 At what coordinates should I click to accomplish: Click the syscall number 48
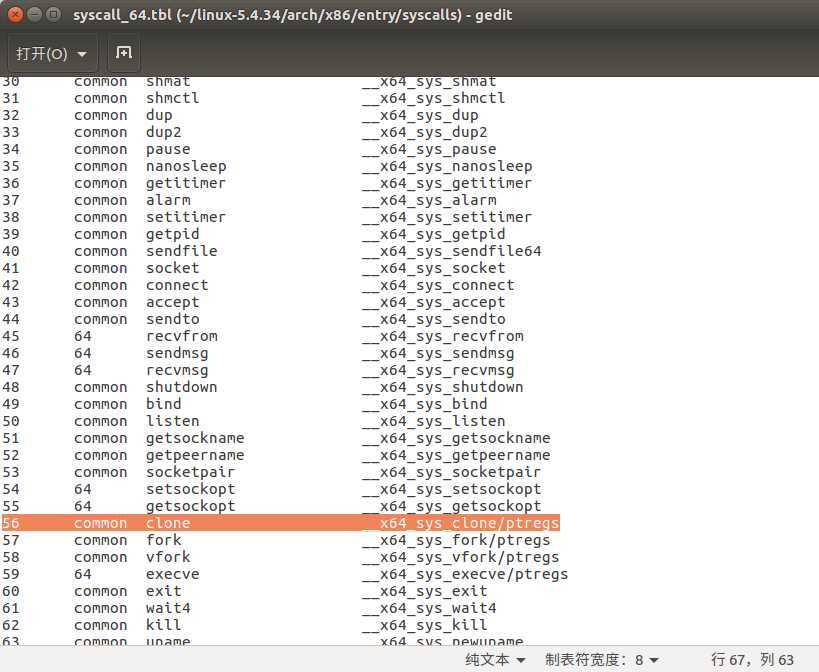[10, 387]
